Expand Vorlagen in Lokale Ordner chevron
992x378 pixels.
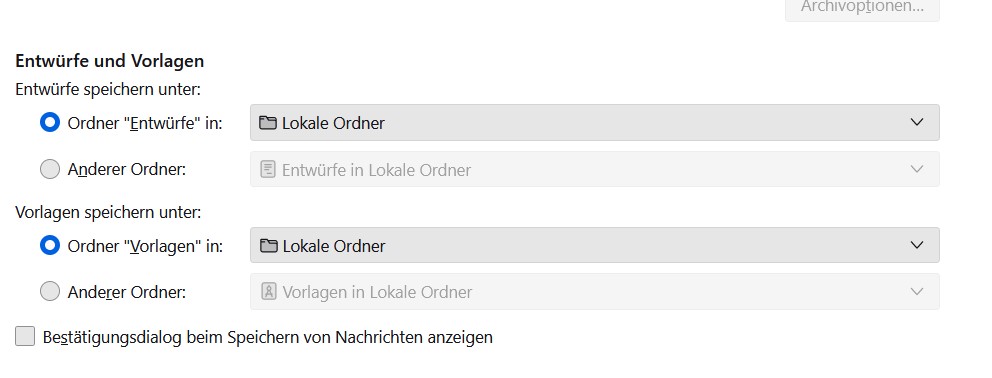(x=917, y=291)
